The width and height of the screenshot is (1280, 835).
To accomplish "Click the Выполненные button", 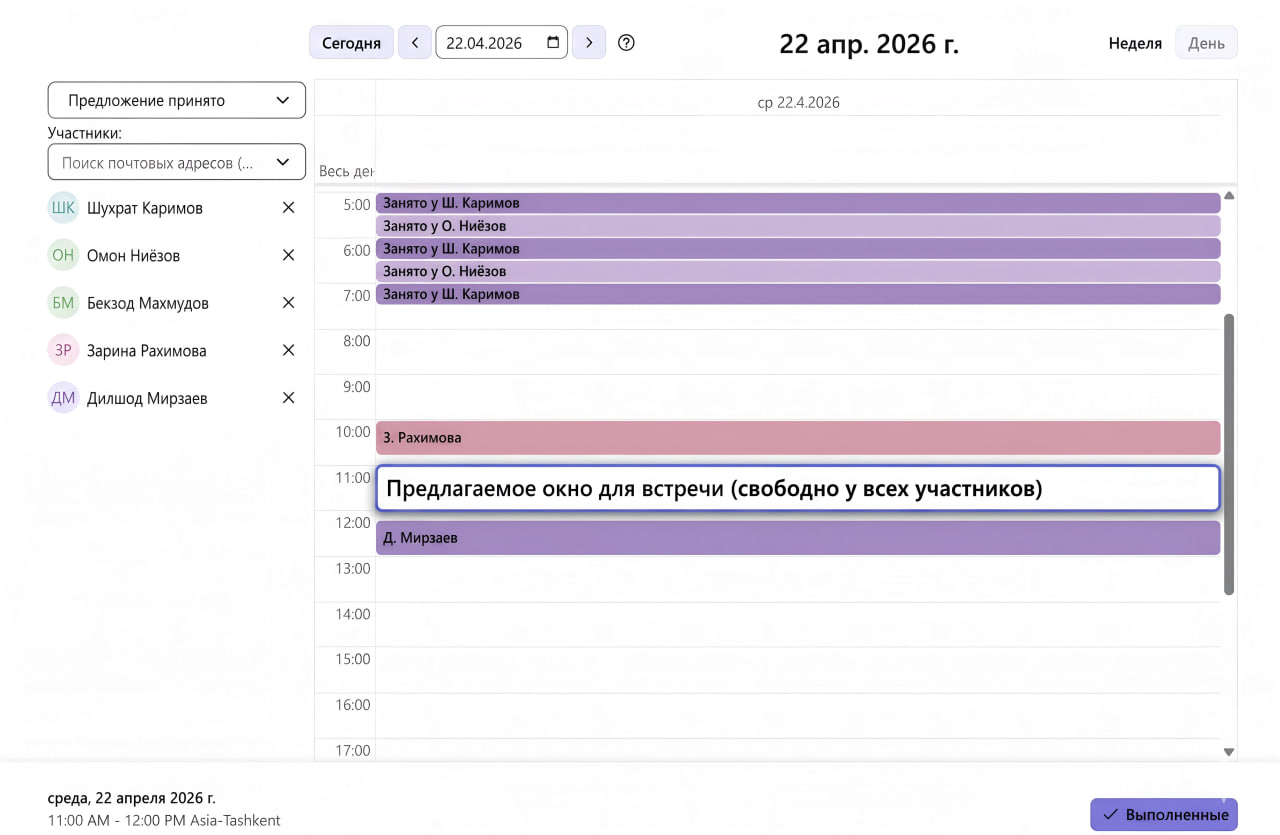I will 1164,814.
